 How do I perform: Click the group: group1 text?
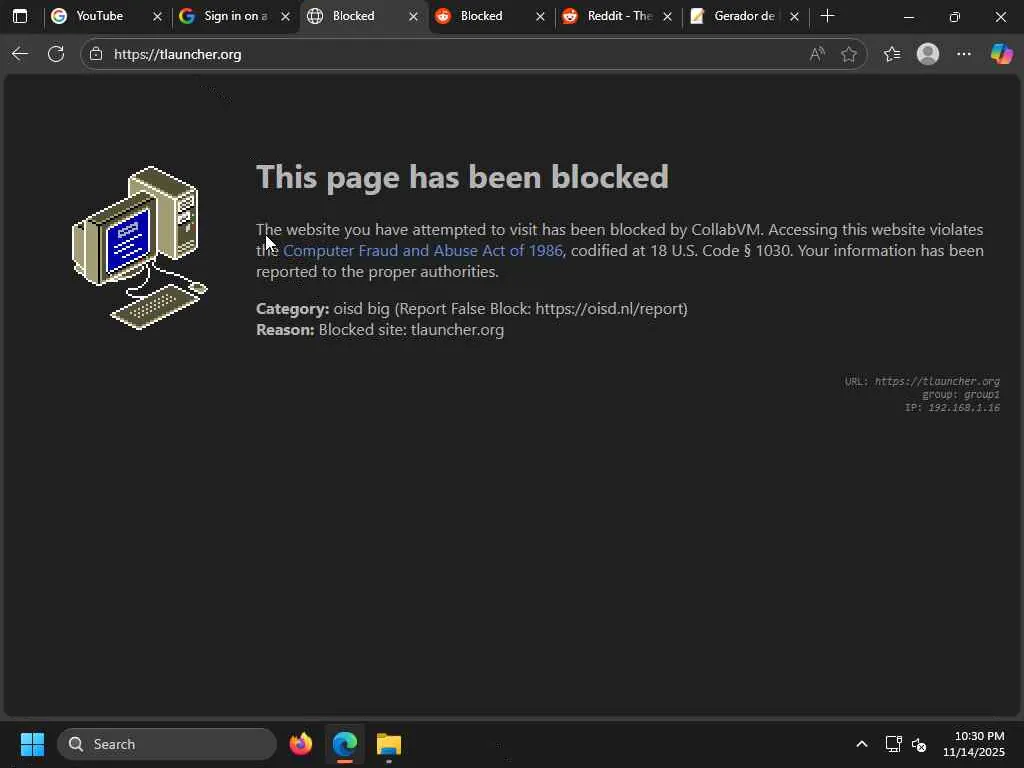tap(961, 394)
